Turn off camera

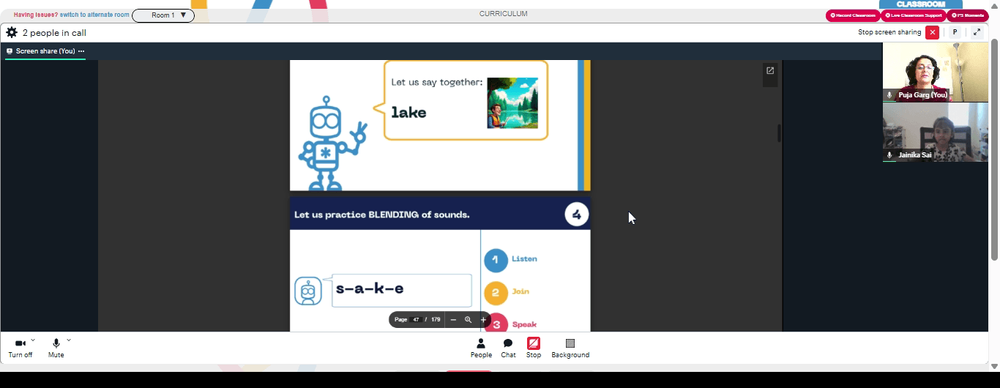click(x=20, y=348)
